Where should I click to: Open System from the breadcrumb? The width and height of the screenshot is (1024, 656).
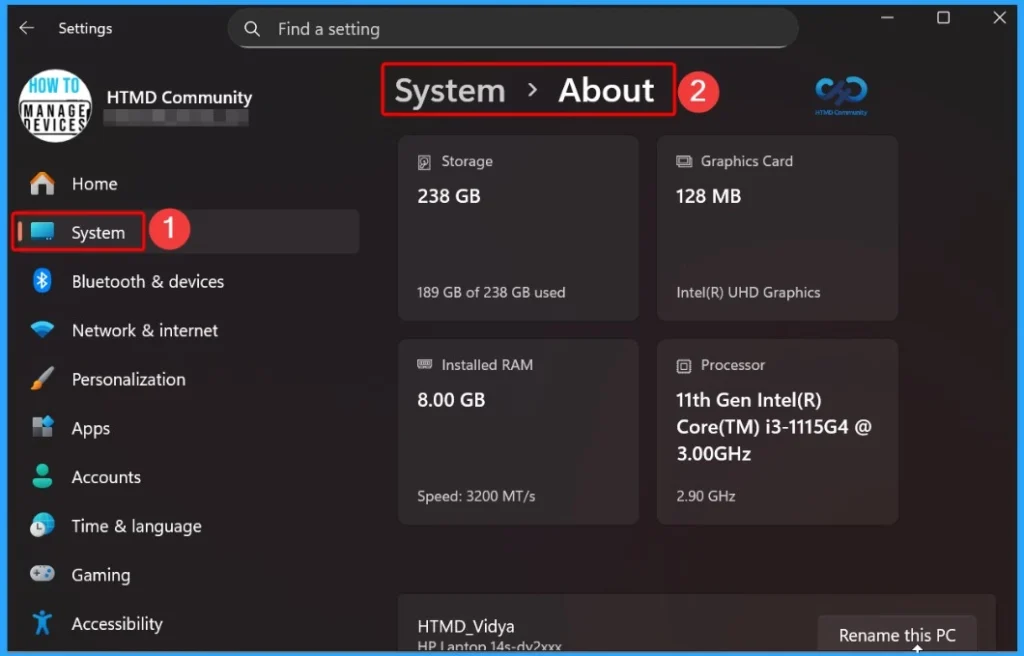coord(447,90)
